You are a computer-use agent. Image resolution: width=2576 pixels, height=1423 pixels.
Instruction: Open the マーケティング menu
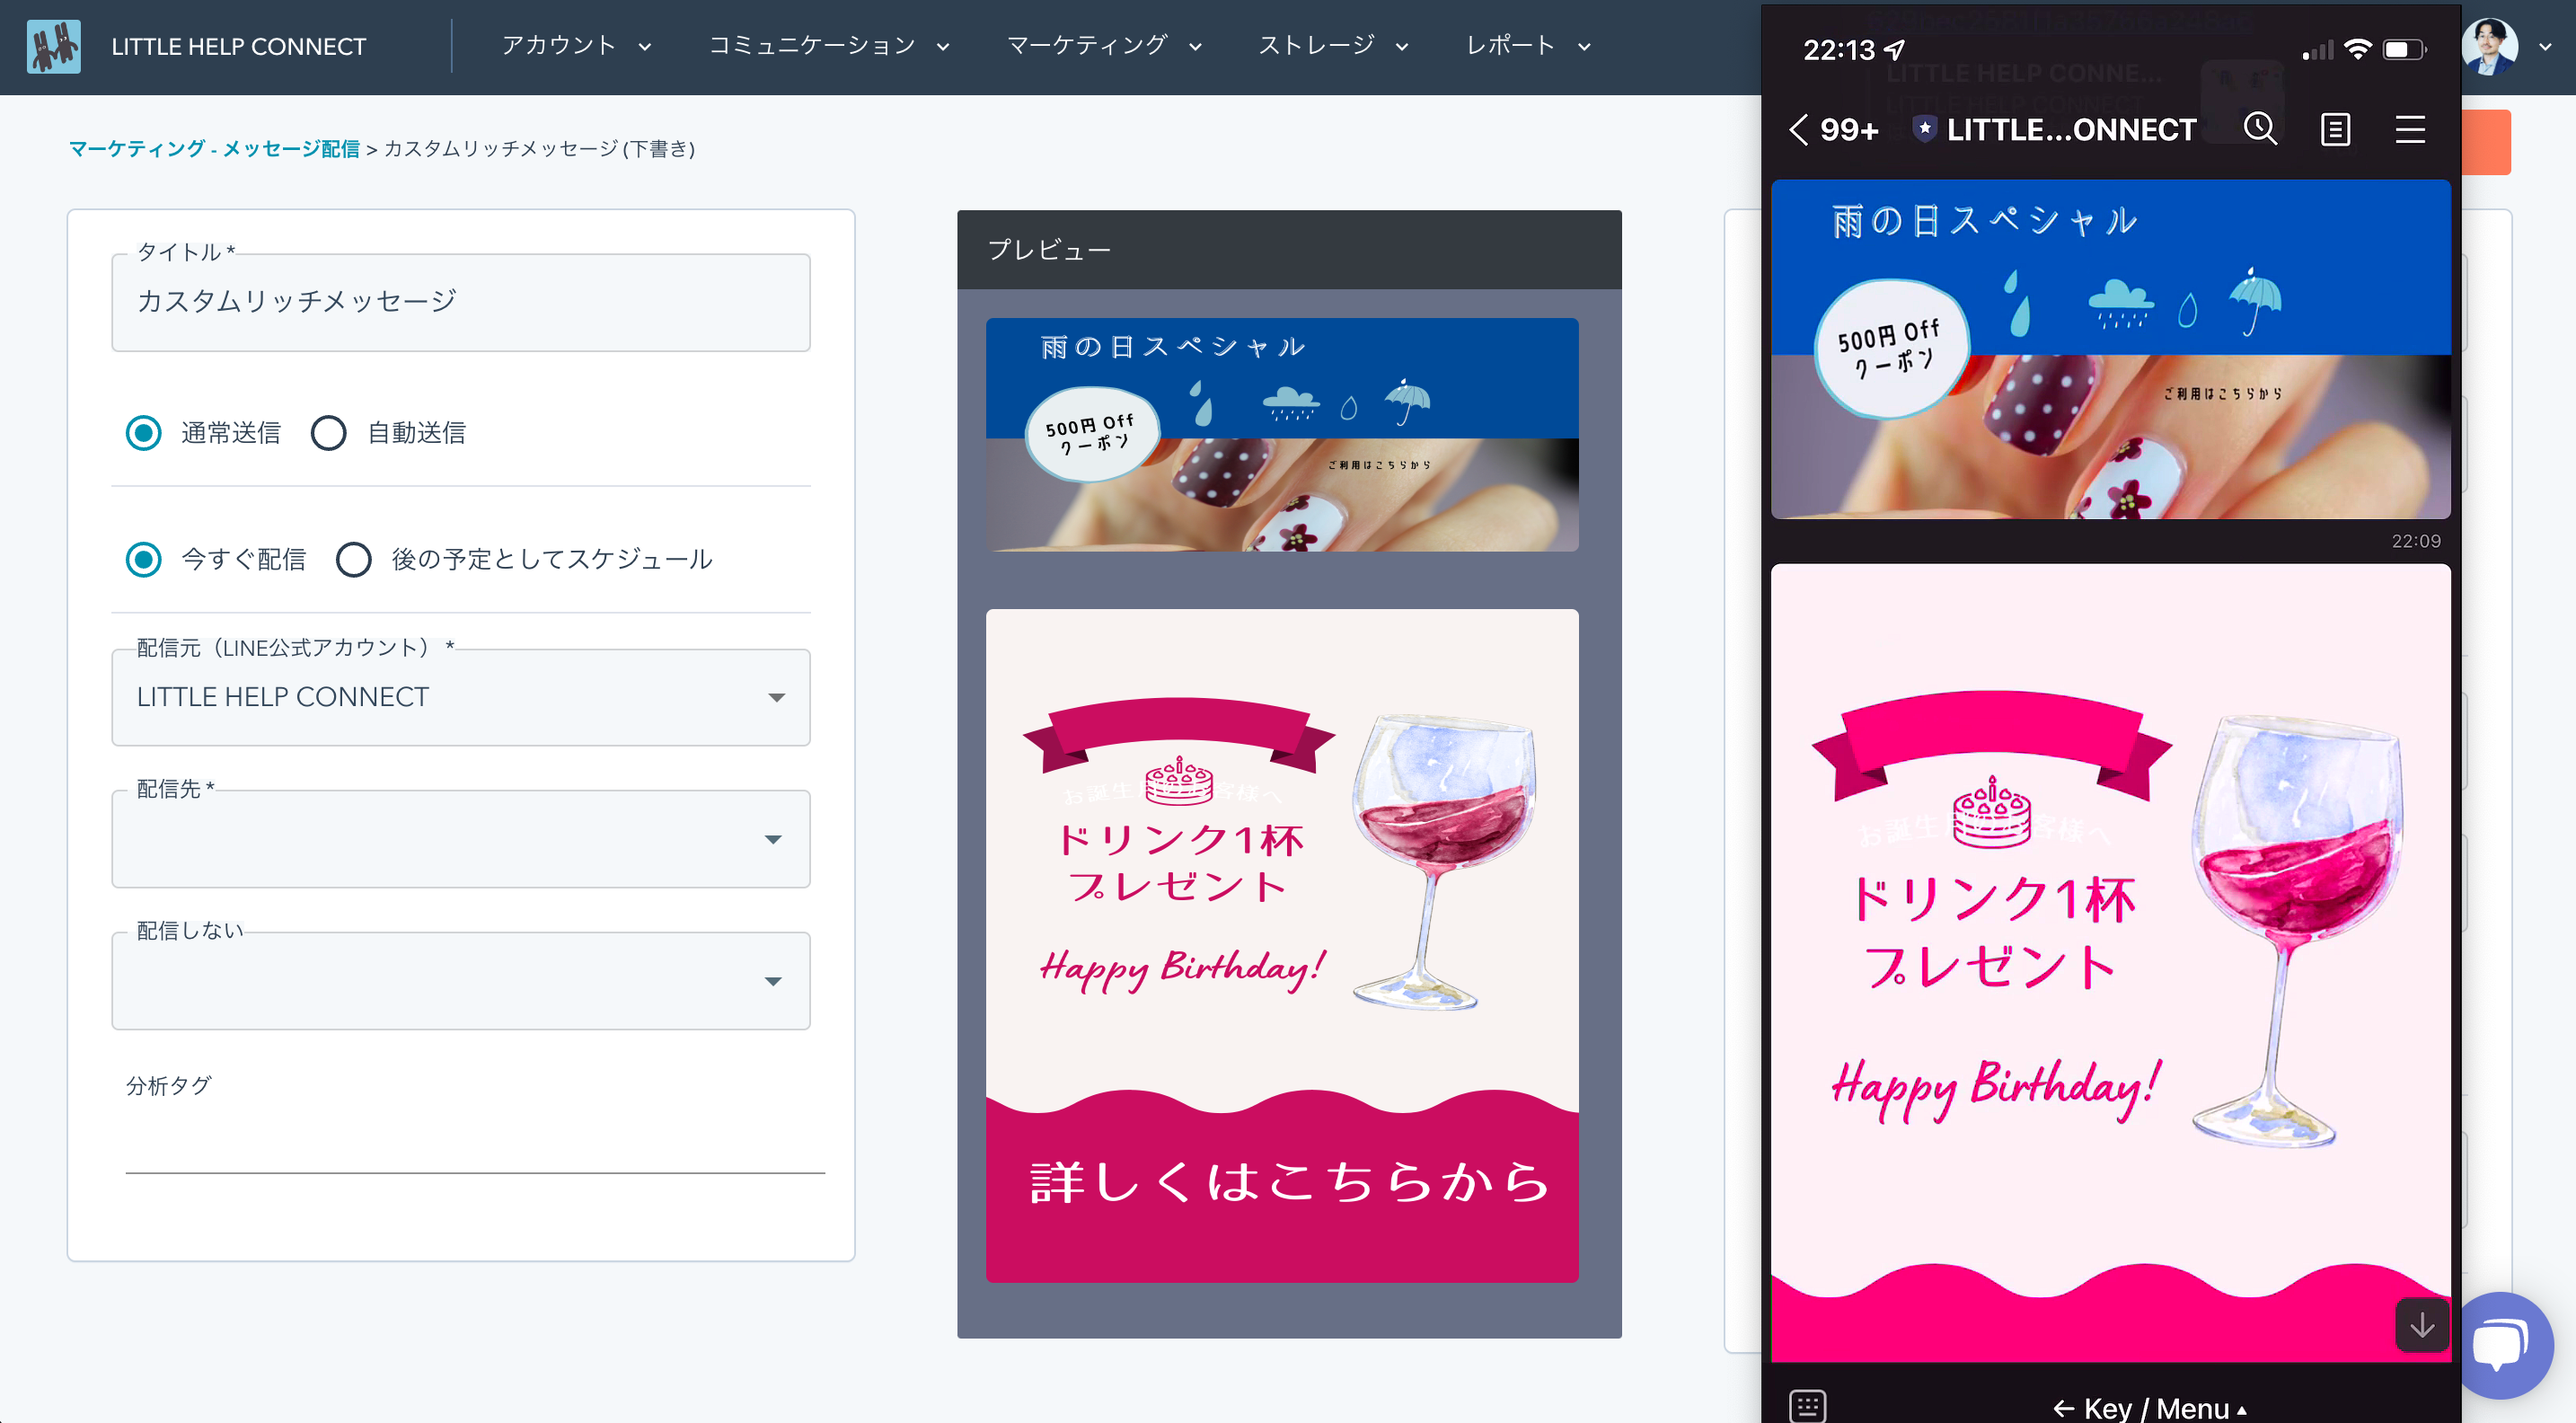1104,46
